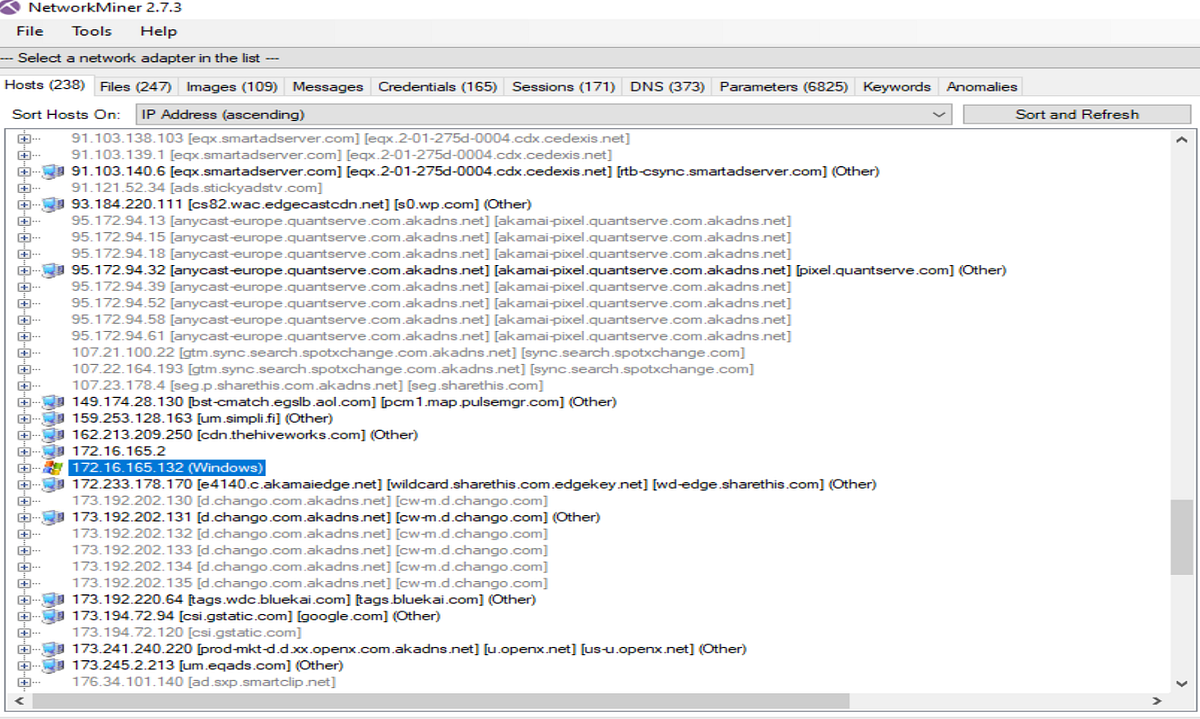
Task: Click the host icon beside 91.103.140.6
Action: [53, 171]
